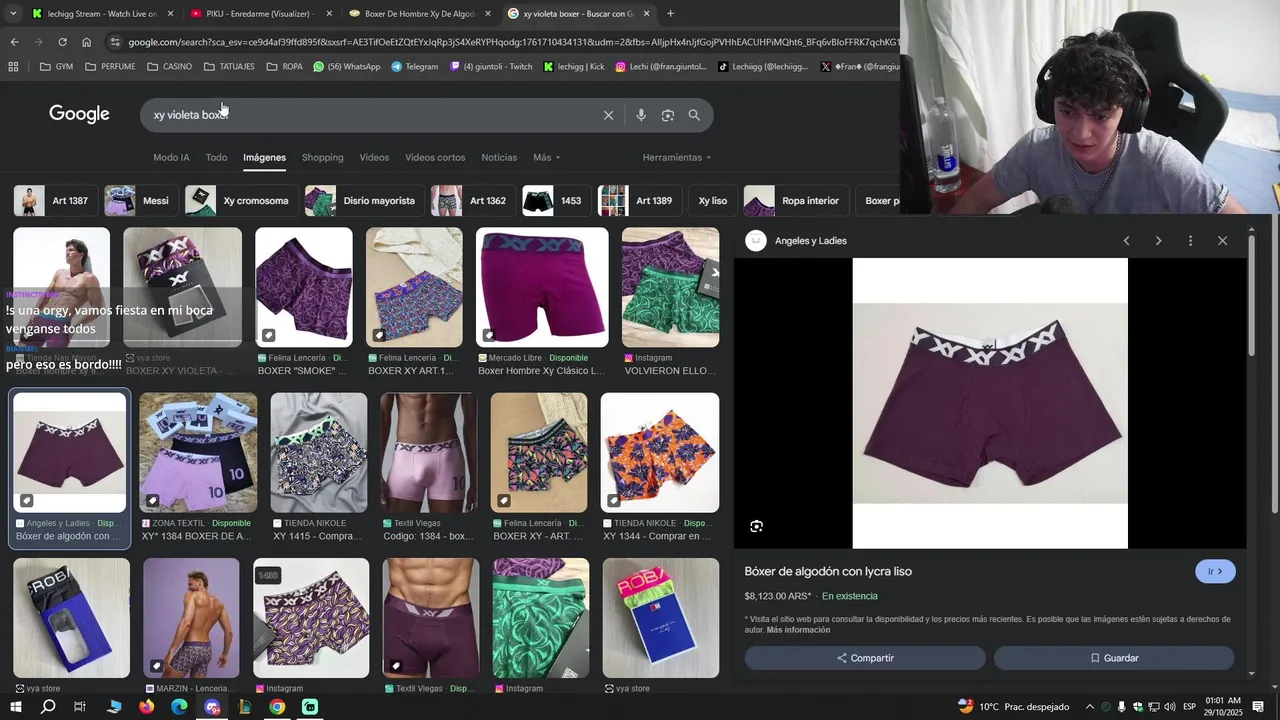The height and width of the screenshot is (720, 1280).
Task: Open the bookmarks apps grid icon
Action: pyautogui.click(x=13, y=67)
